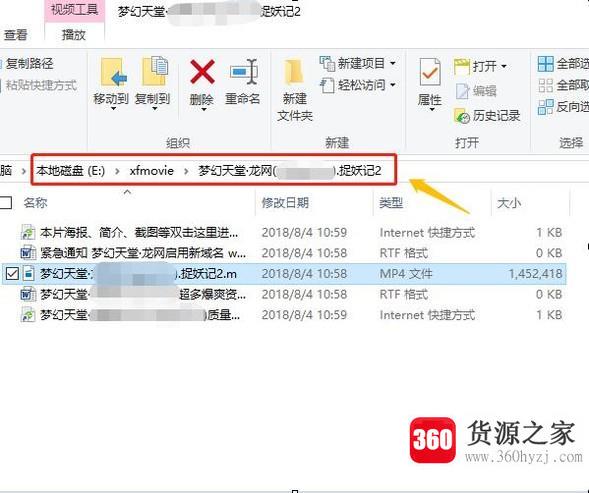
Task: Open History (历史记录) in ribbon
Action: pos(487,116)
